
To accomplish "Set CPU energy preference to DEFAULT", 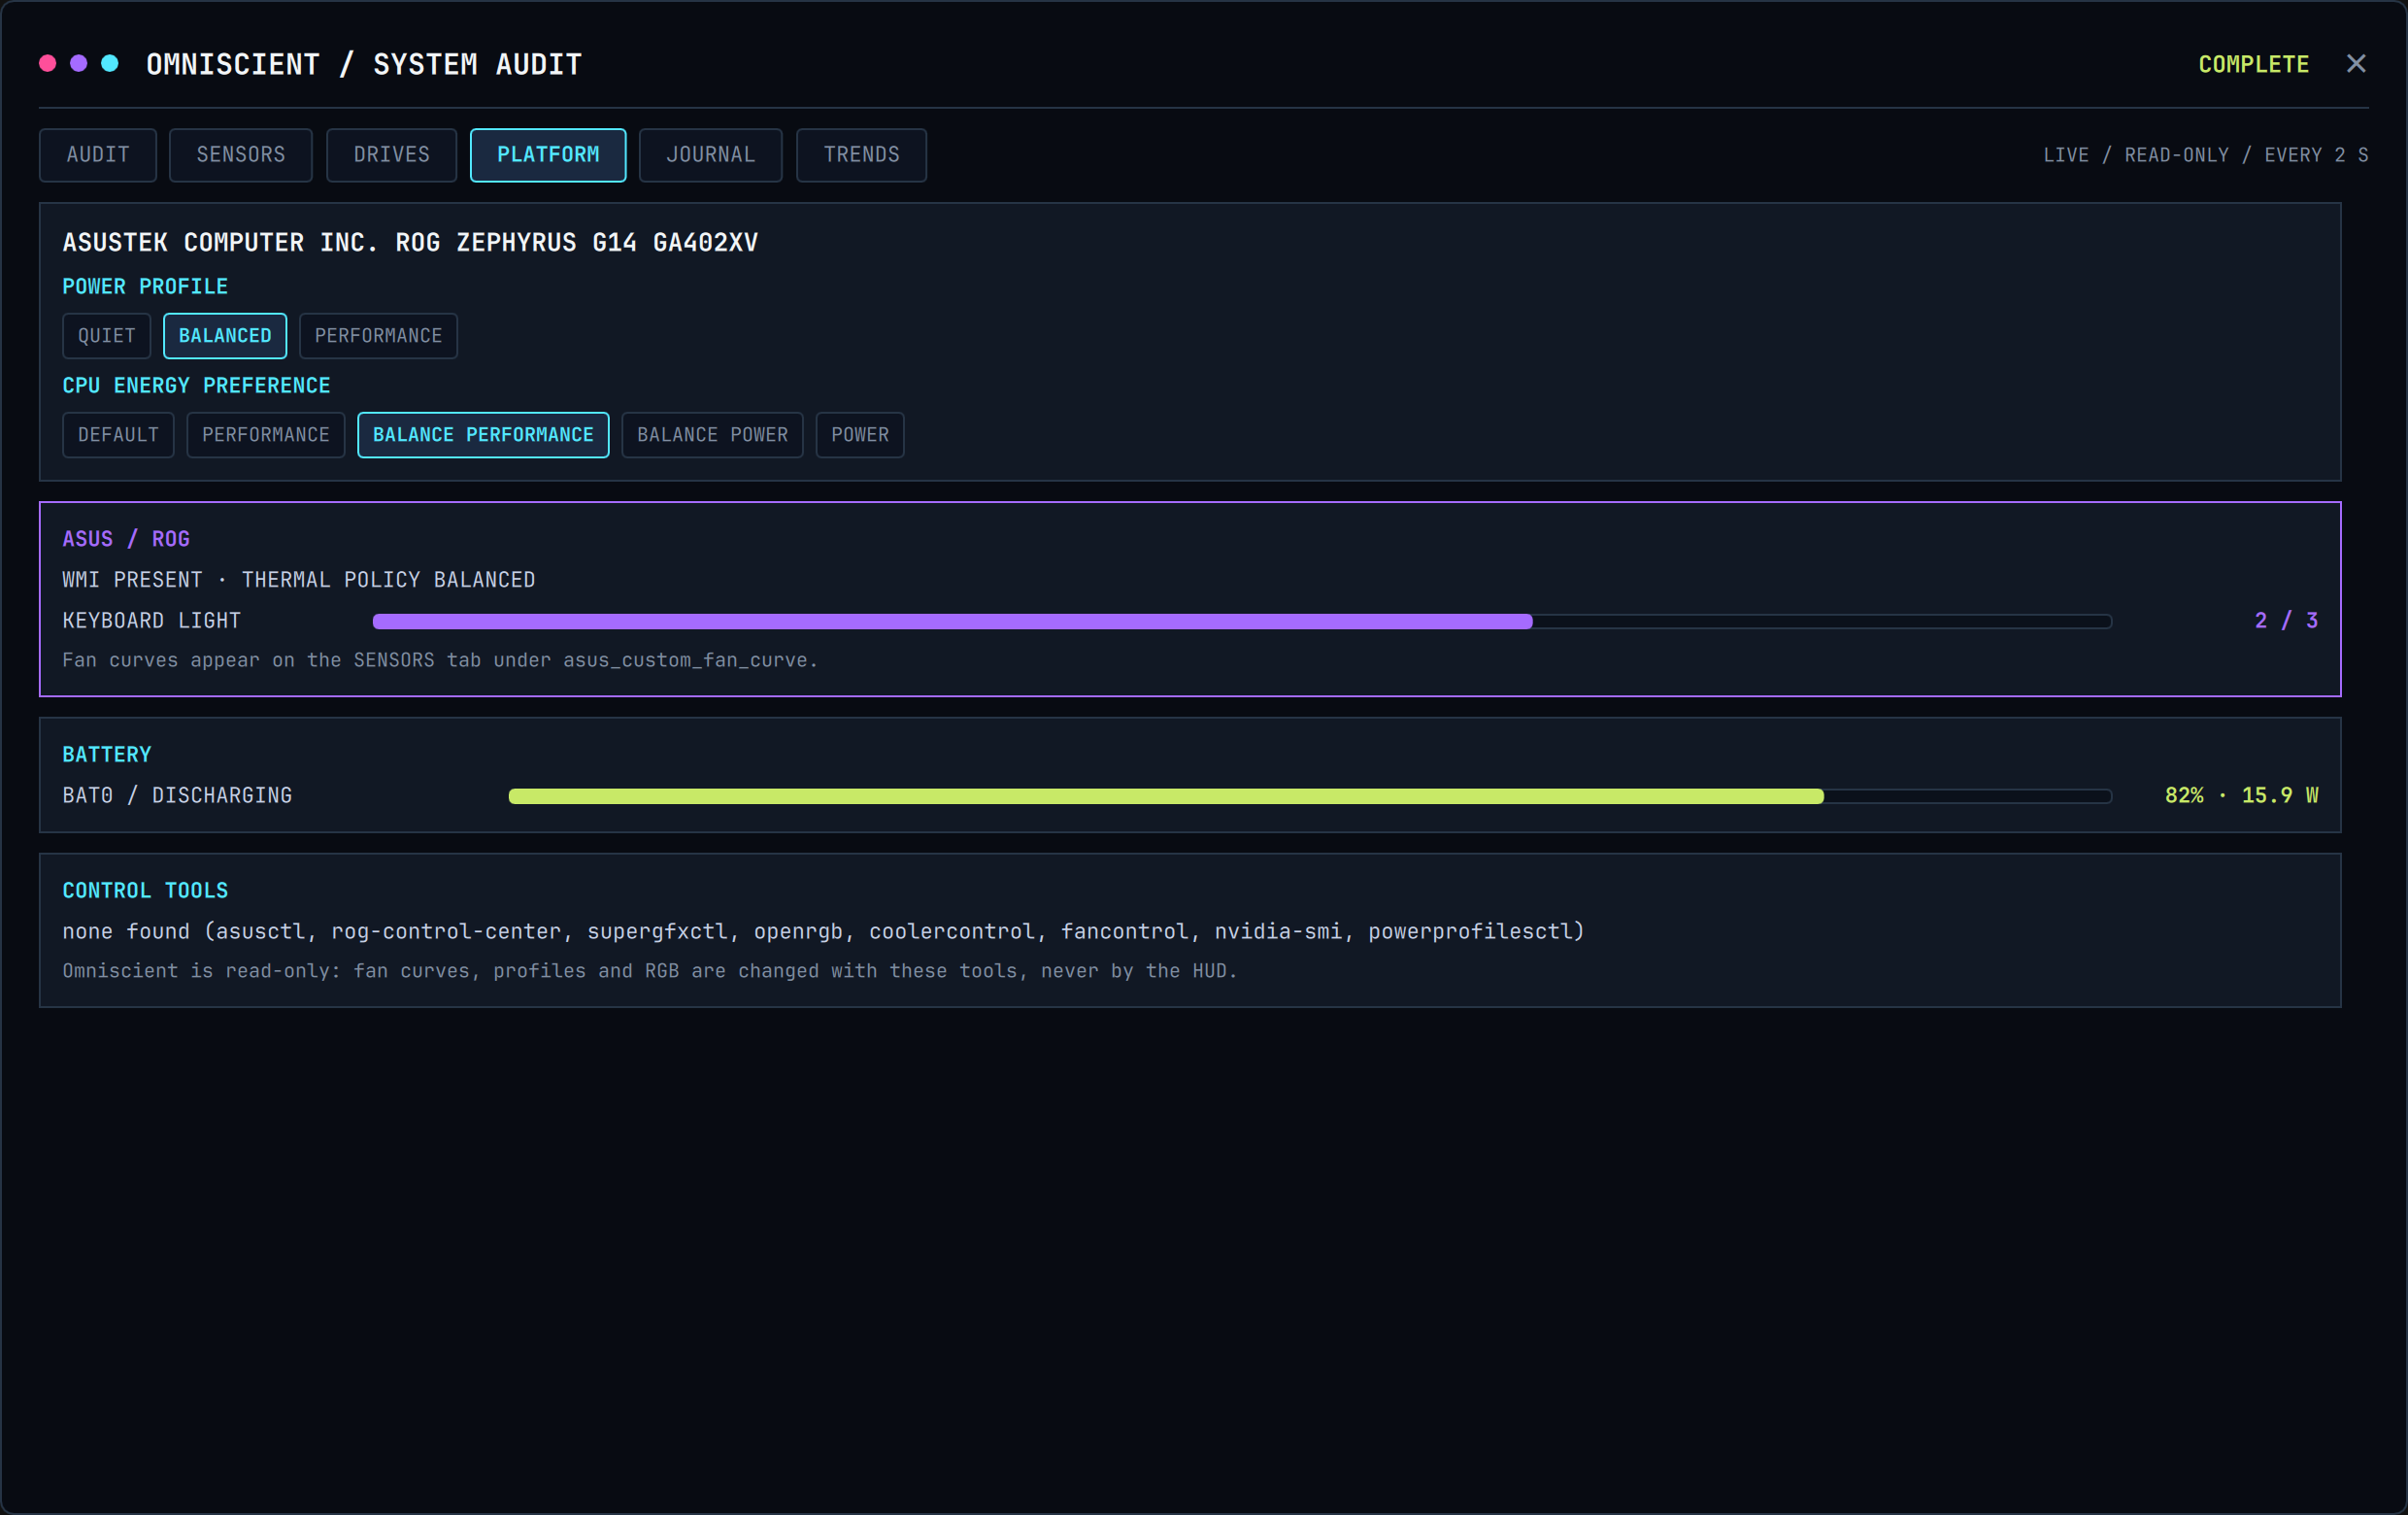I will coord(118,435).
